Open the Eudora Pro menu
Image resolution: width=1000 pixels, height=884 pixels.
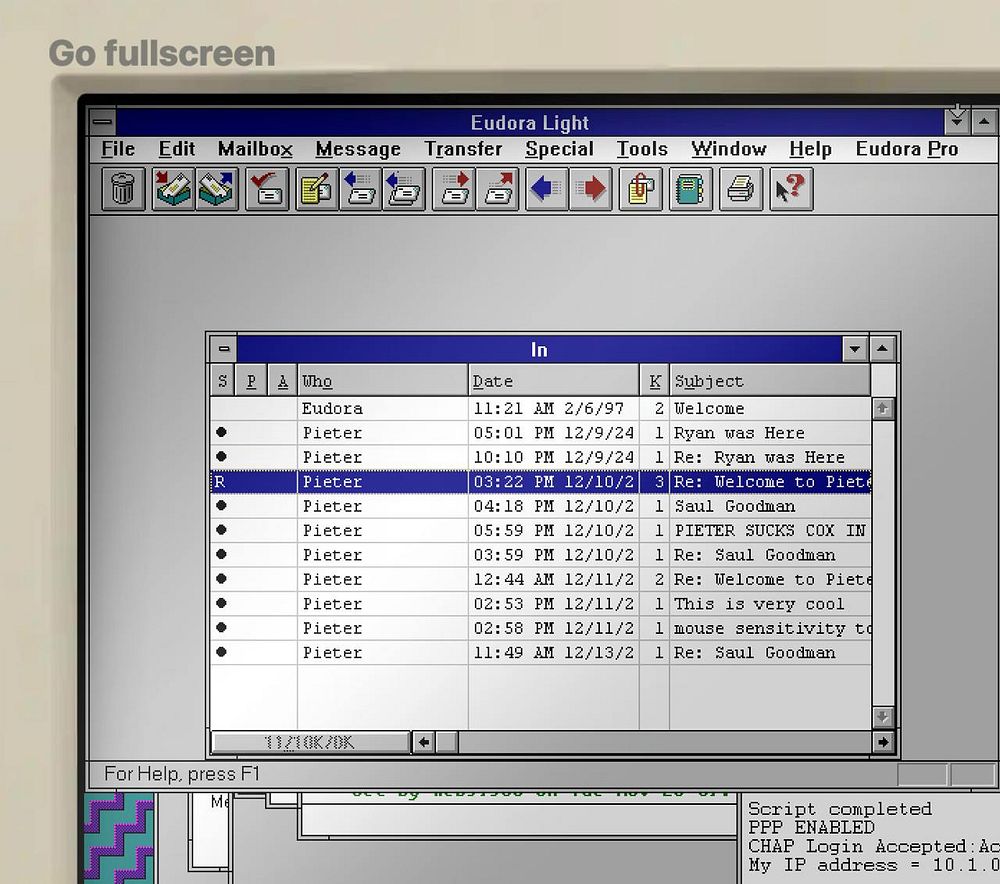coord(906,149)
